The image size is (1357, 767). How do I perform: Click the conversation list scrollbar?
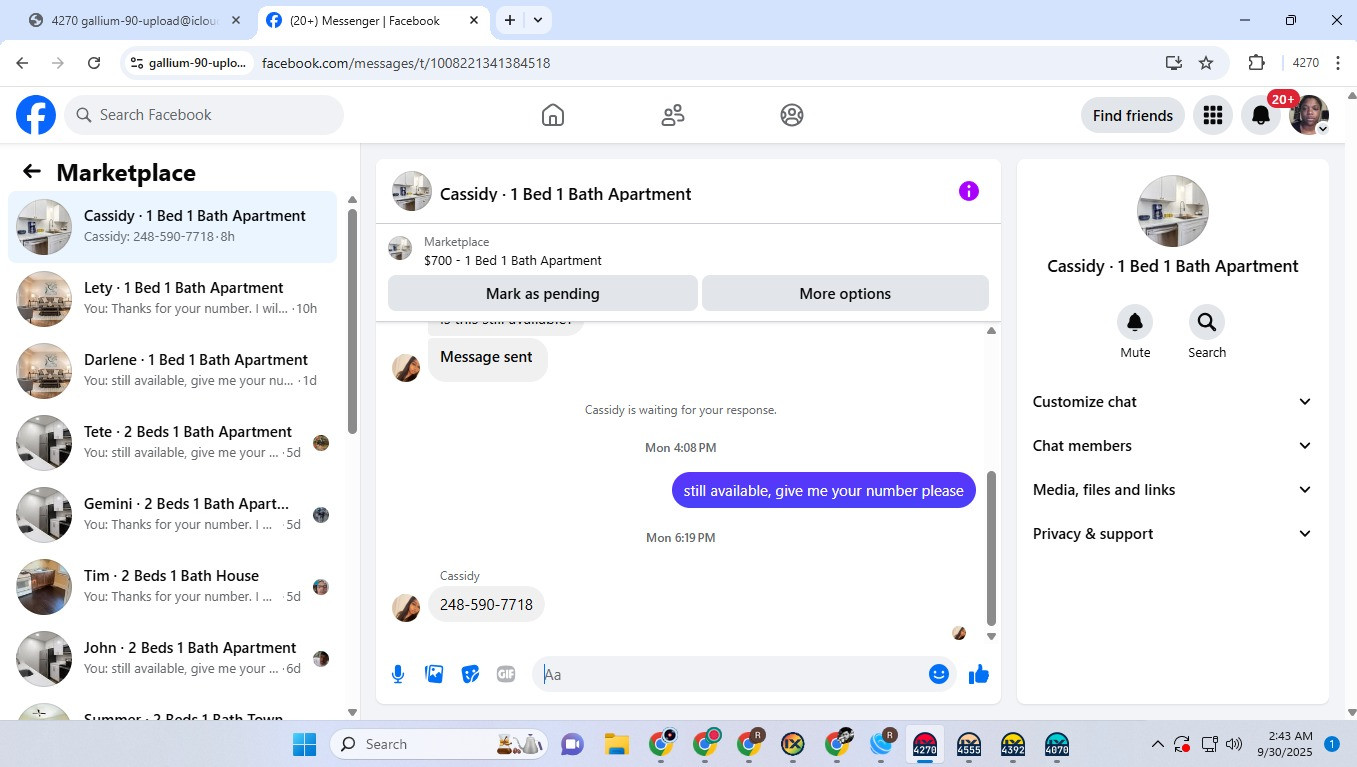[352, 320]
